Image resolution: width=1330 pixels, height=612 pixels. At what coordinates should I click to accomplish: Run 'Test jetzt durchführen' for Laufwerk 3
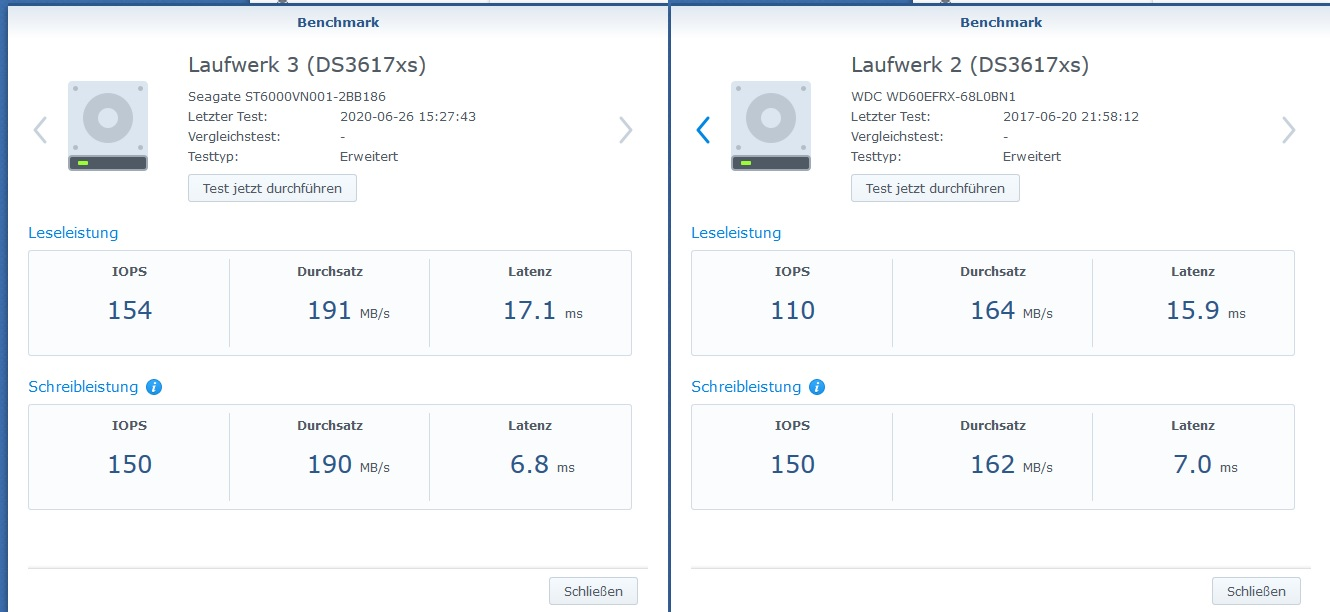(272, 188)
